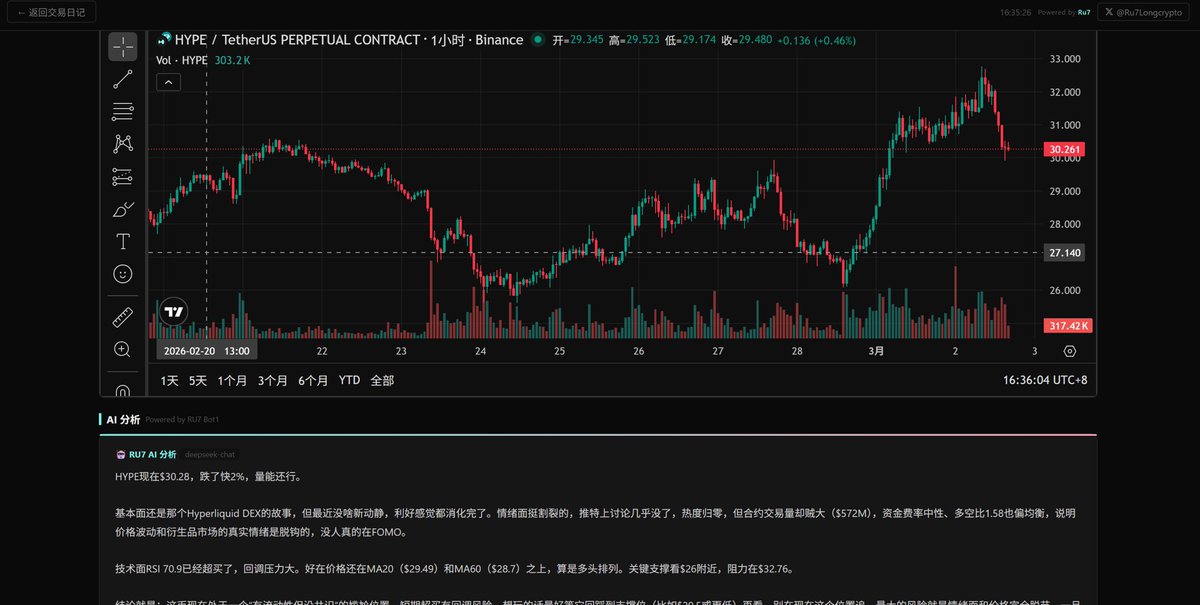Set time range to 5天

coord(198,380)
